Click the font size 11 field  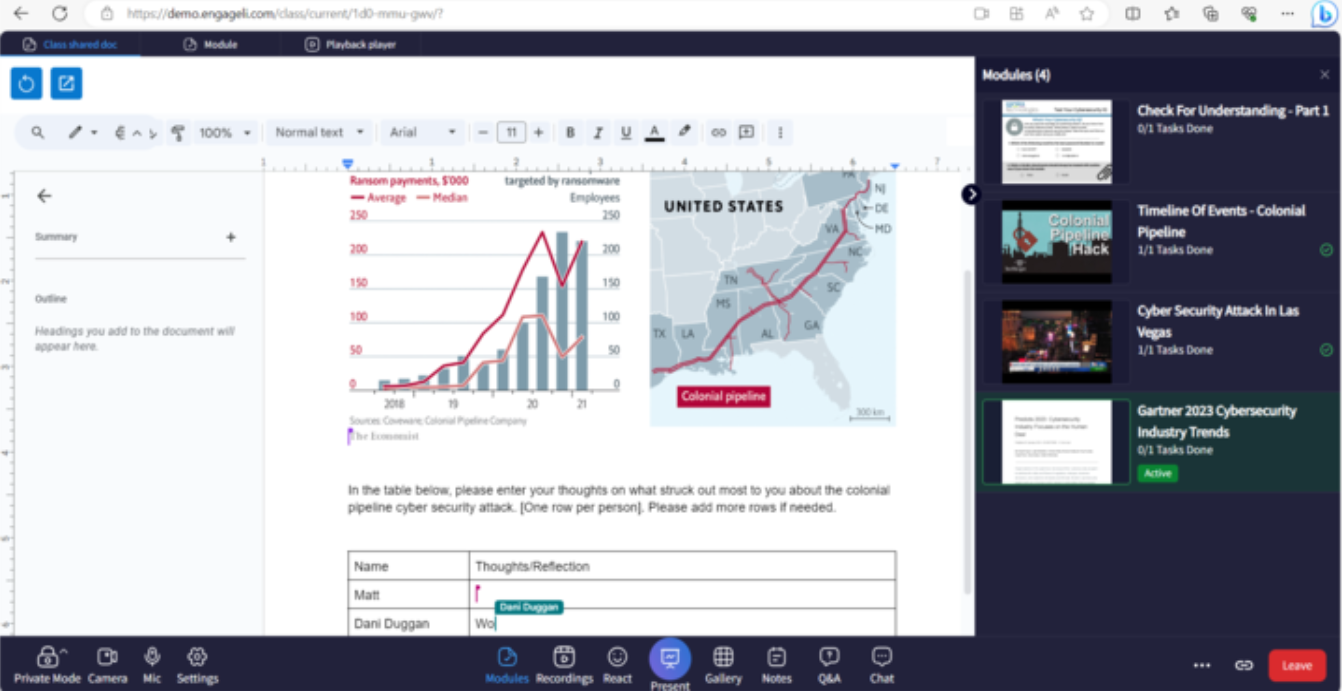pos(511,132)
